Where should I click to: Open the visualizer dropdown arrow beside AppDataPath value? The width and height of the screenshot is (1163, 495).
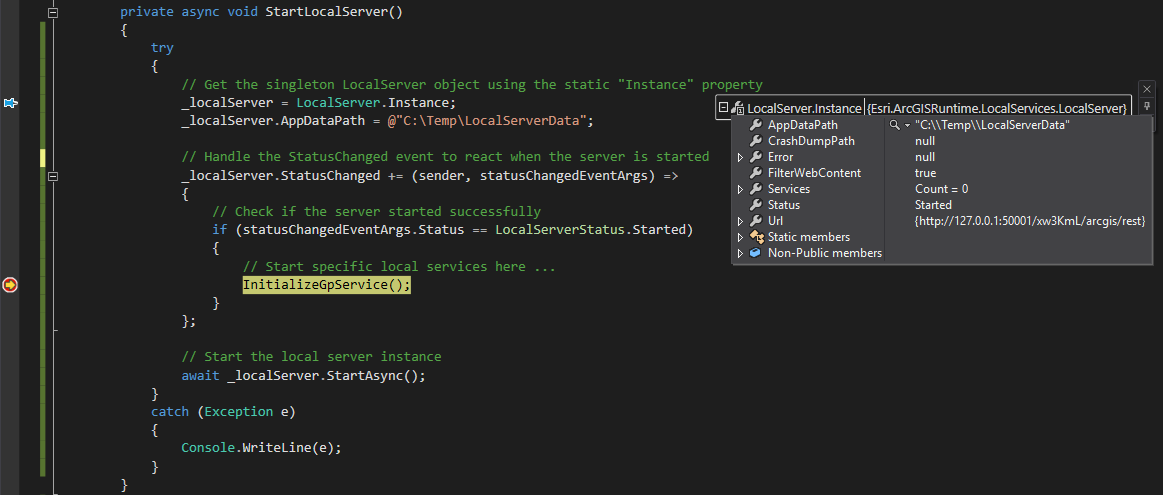(x=906, y=125)
